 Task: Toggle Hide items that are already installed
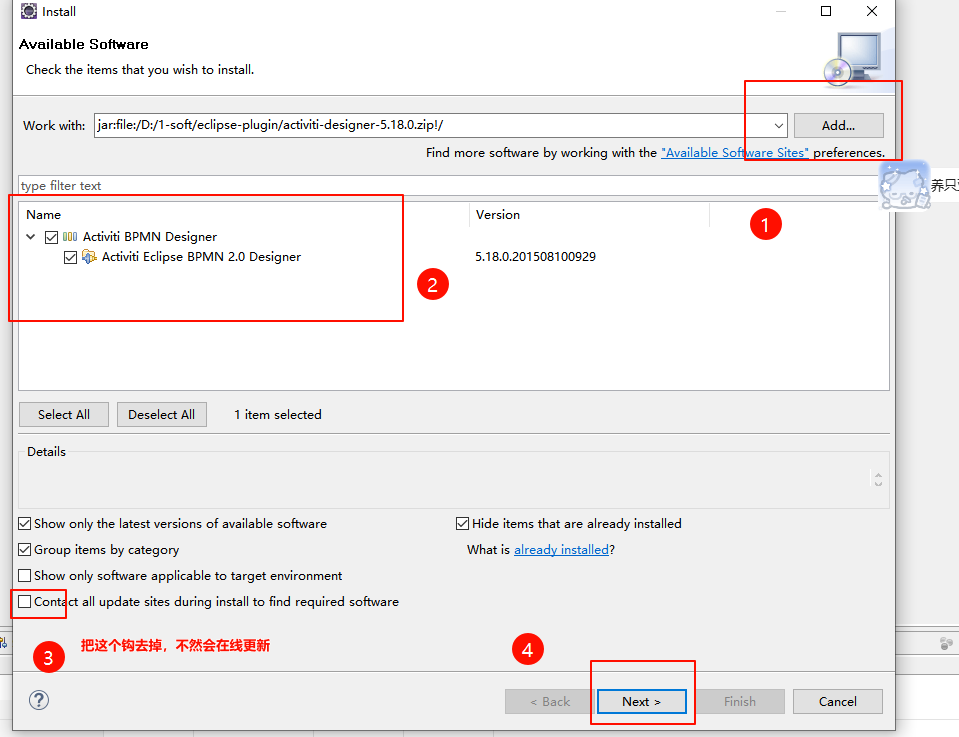[462, 524]
